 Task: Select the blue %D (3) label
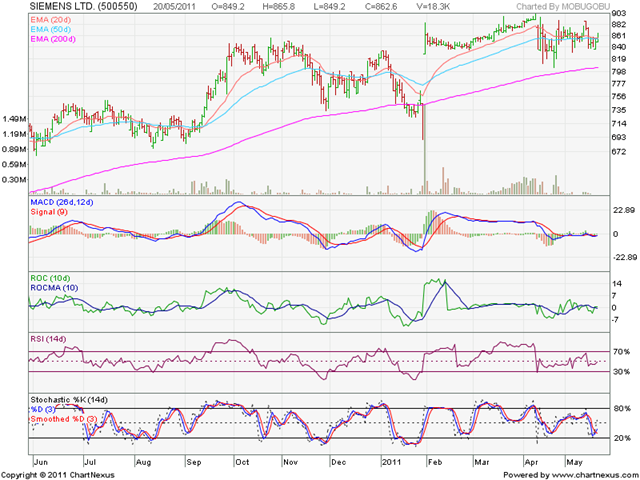coord(44,409)
